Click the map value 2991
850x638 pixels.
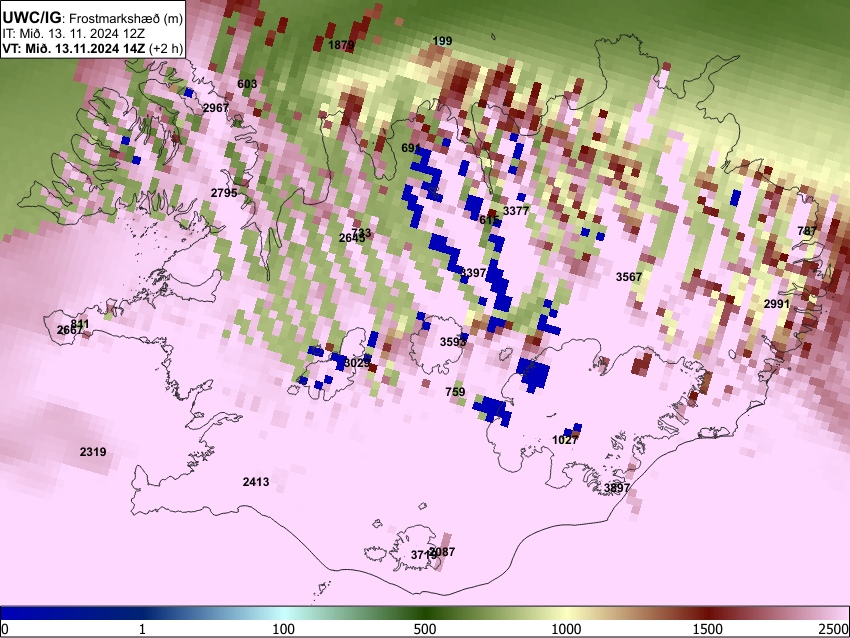pyautogui.click(x=777, y=304)
